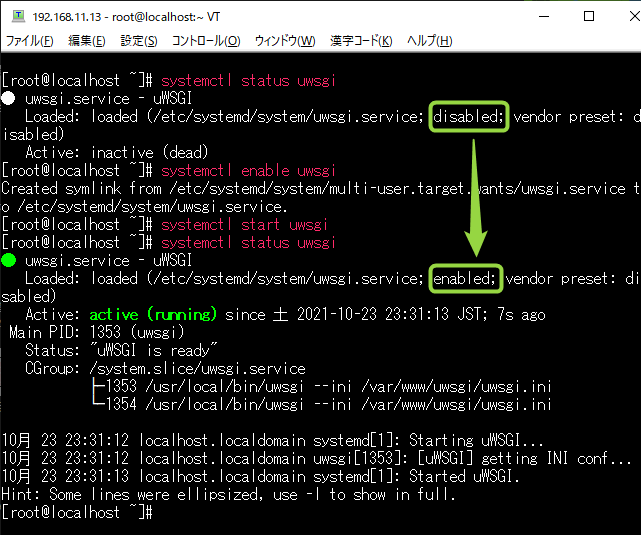Open the ウィンドウ(W) menu
Image resolution: width=641 pixels, height=535 pixels.
pyautogui.click(x=285, y=41)
